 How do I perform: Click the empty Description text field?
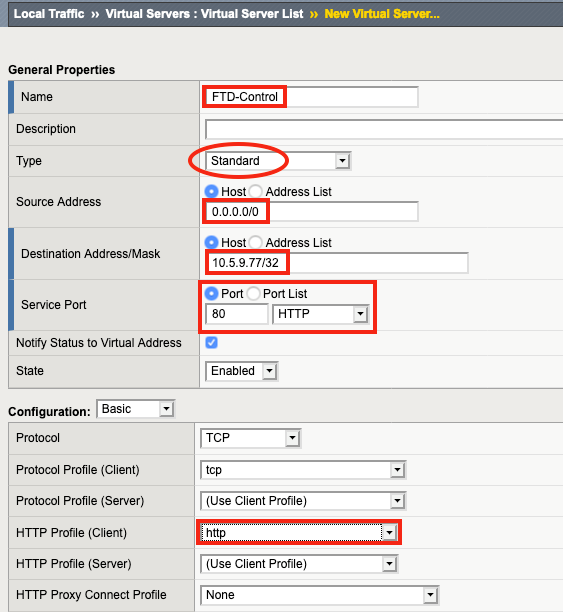[x=384, y=129]
